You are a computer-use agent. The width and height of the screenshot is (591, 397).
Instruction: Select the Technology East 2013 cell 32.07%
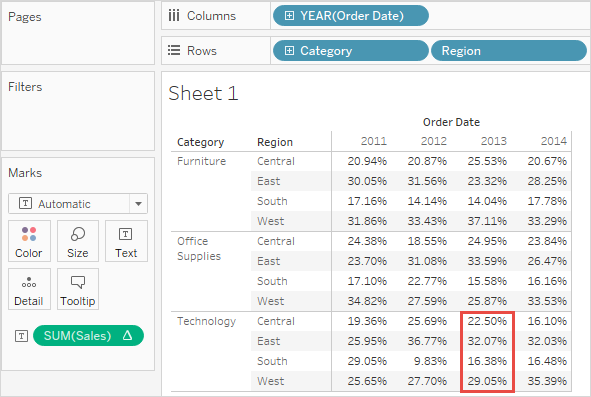click(487, 341)
